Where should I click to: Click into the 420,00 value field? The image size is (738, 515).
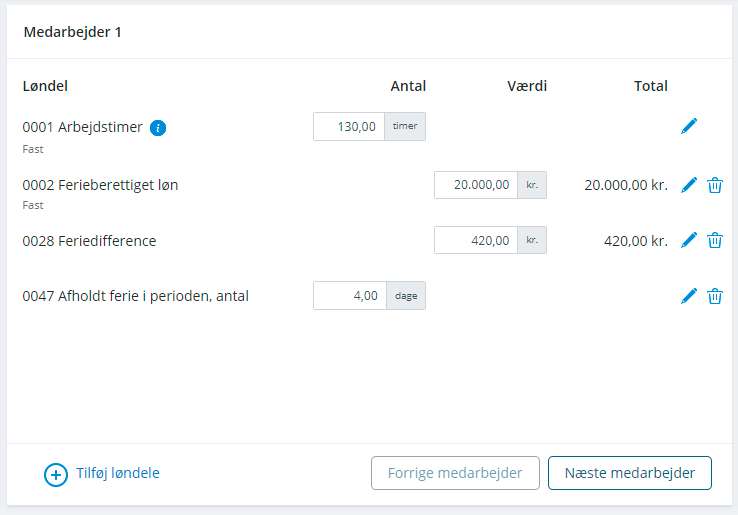point(476,240)
